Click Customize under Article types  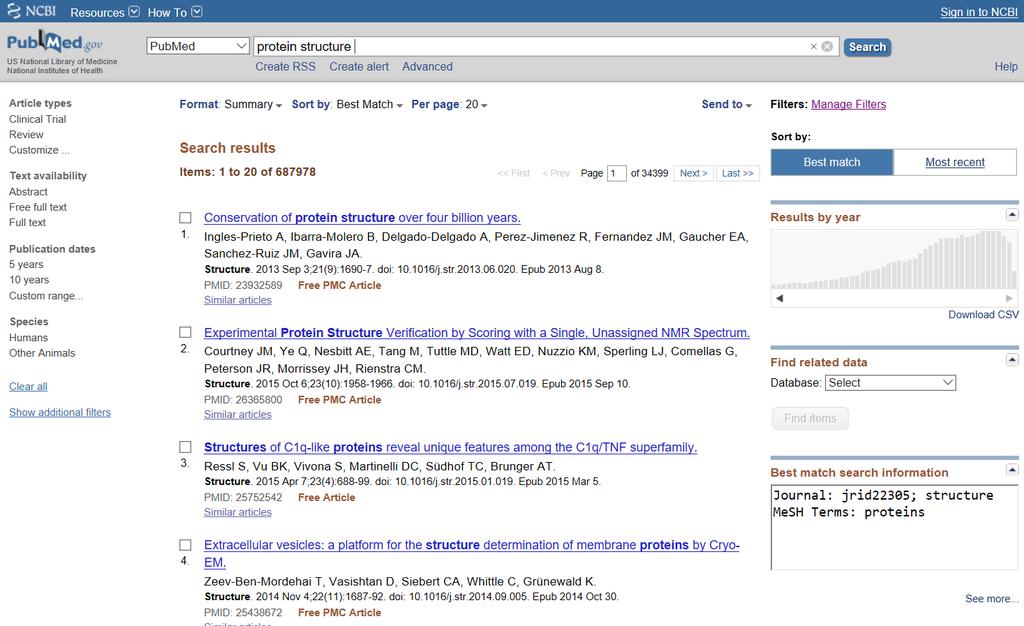click(39, 150)
